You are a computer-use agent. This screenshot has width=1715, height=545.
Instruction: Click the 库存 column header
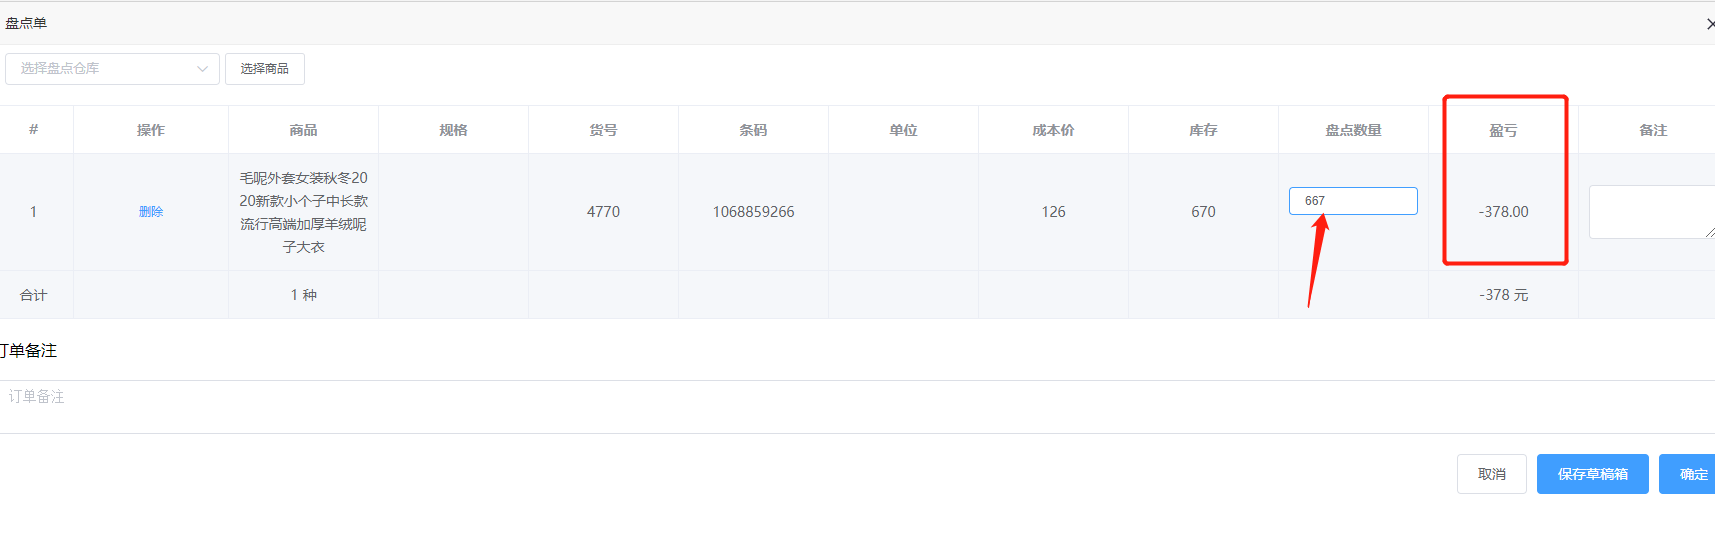click(x=1203, y=130)
